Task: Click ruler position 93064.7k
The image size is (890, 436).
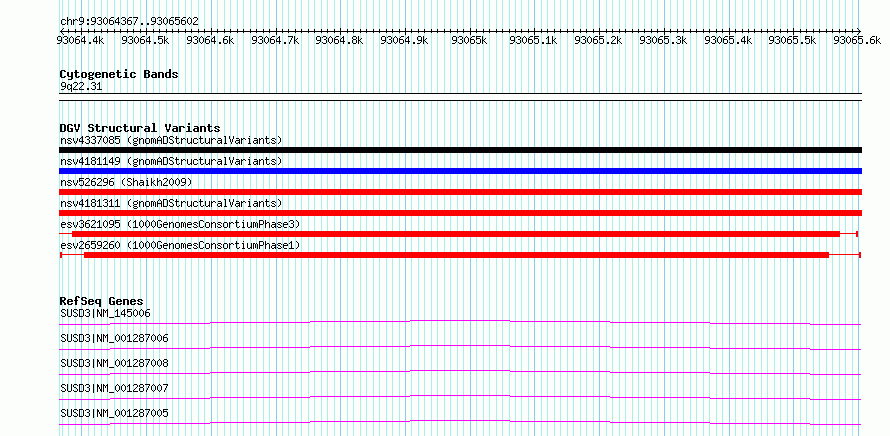Action: coord(275,40)
